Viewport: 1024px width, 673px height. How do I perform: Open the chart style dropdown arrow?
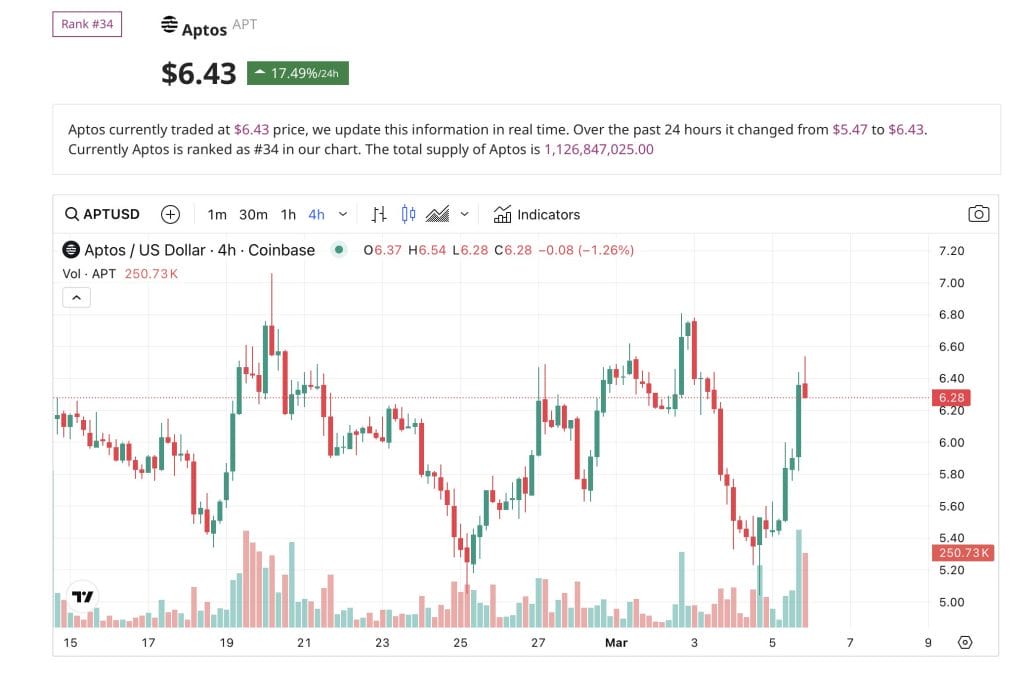coord(463,213)
